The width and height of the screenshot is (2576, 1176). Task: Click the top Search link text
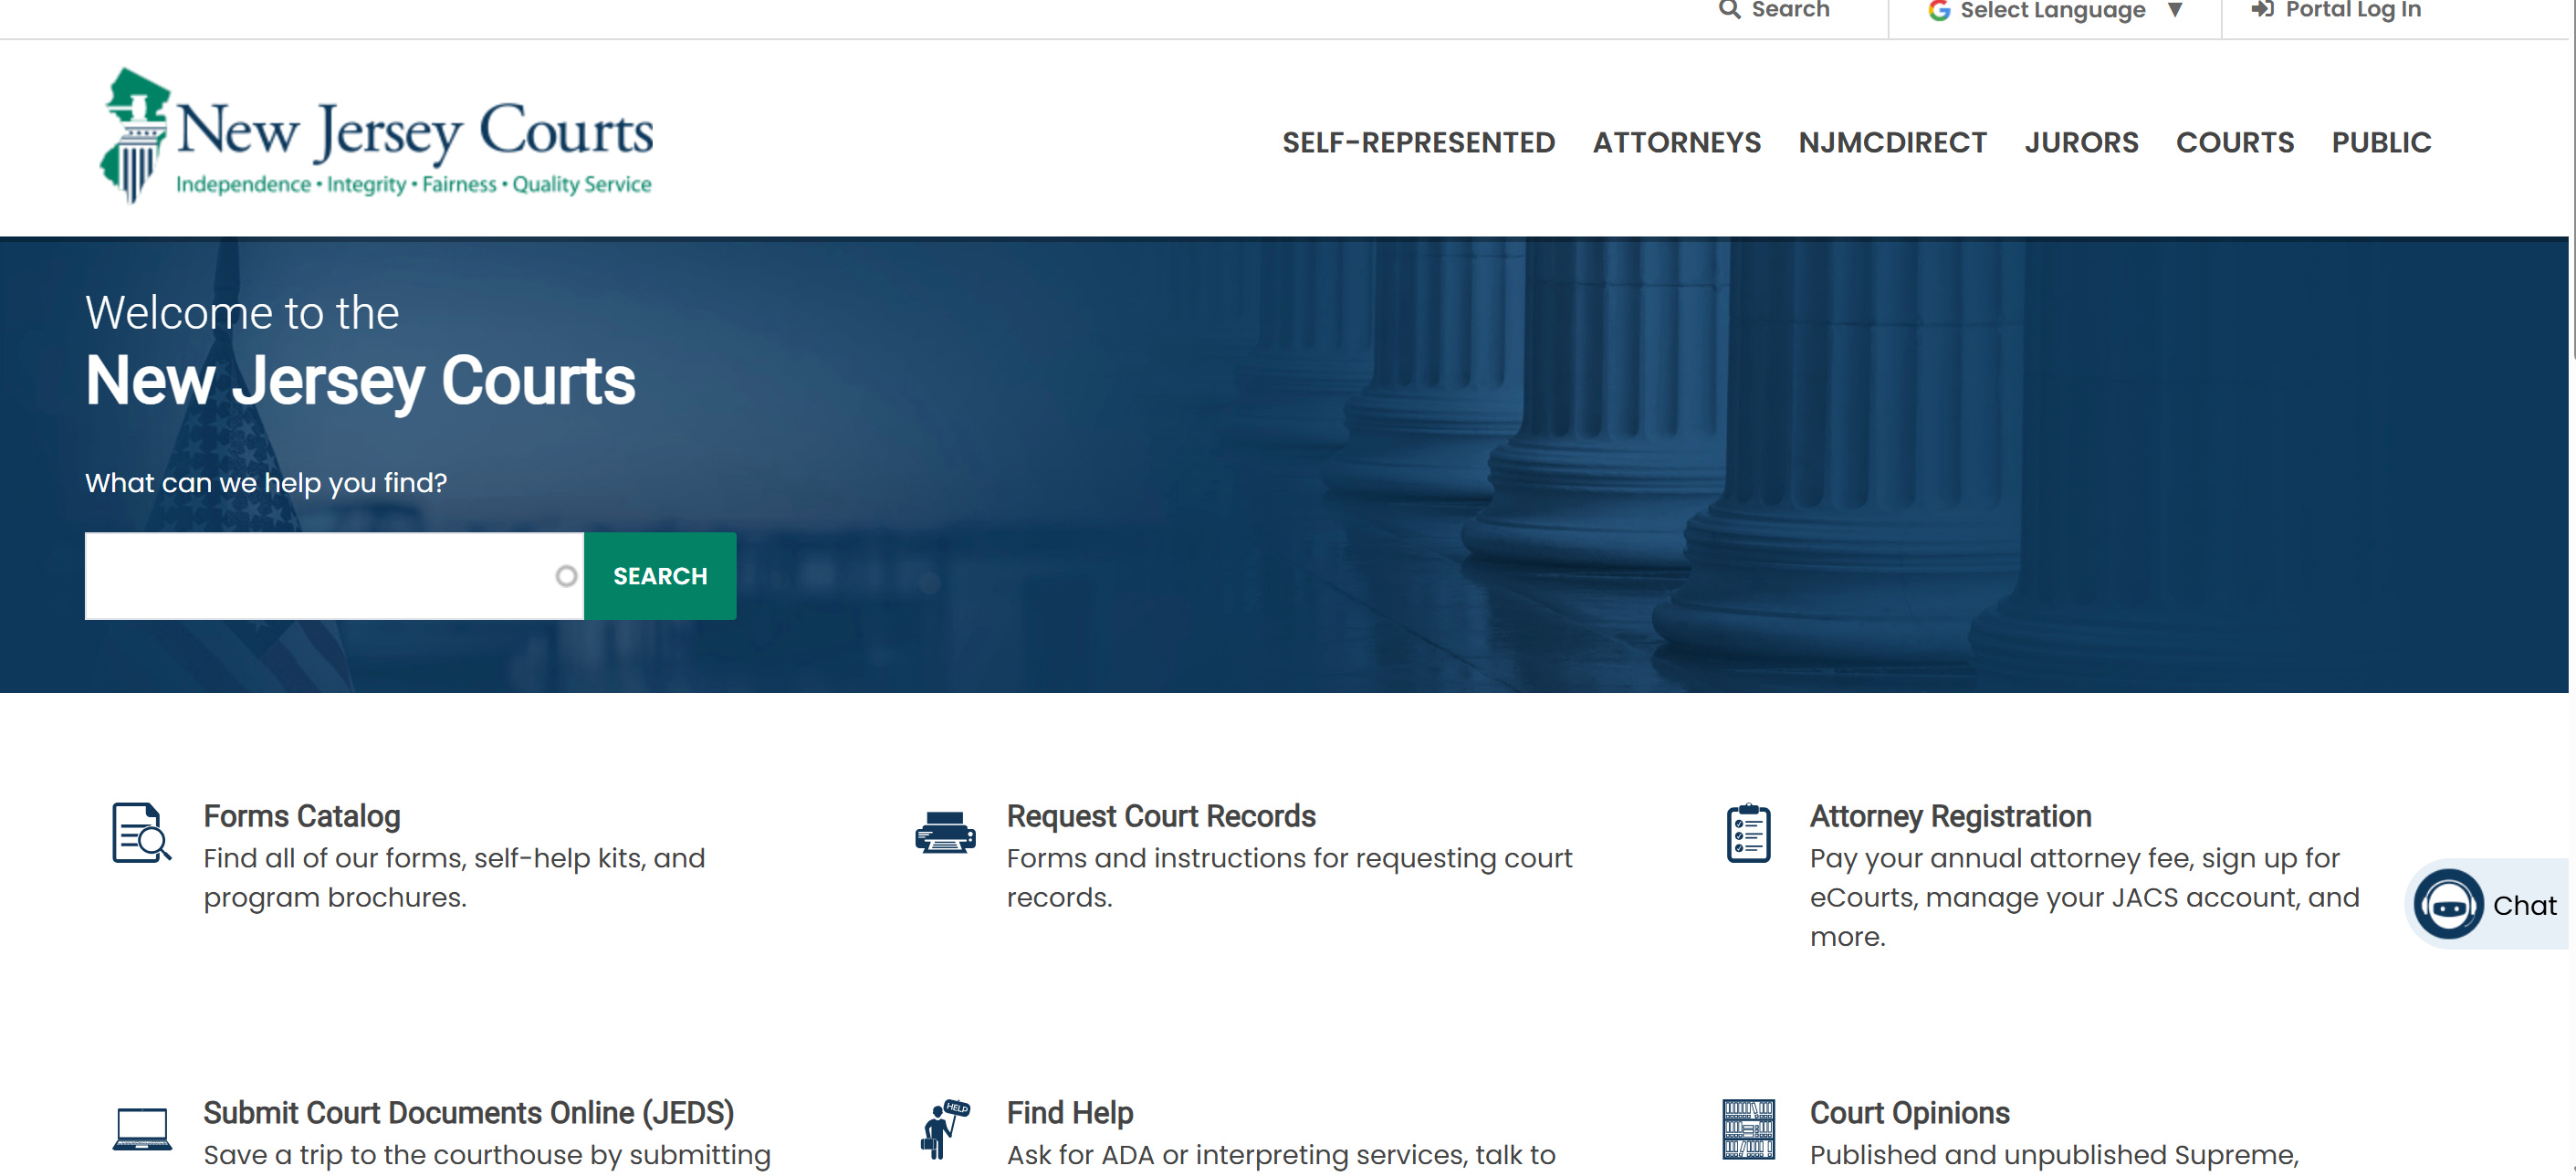1790,10
